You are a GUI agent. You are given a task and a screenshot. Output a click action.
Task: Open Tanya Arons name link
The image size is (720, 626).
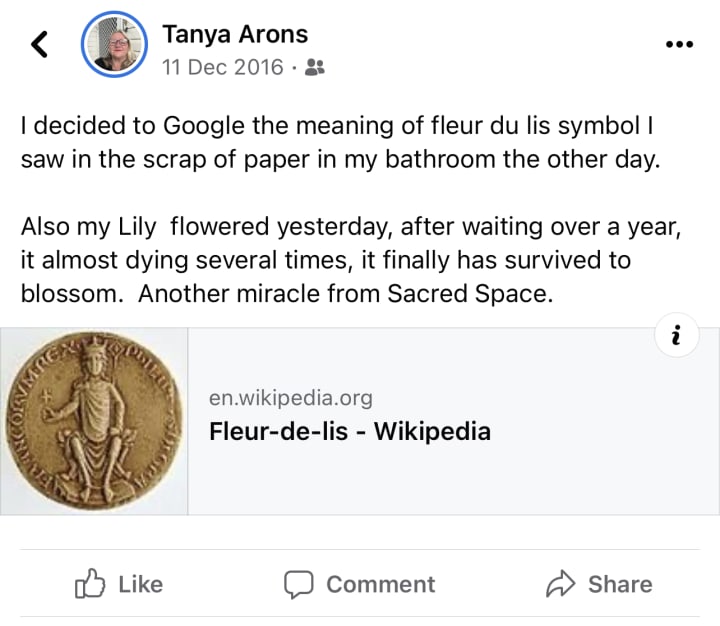pos(235,34)
